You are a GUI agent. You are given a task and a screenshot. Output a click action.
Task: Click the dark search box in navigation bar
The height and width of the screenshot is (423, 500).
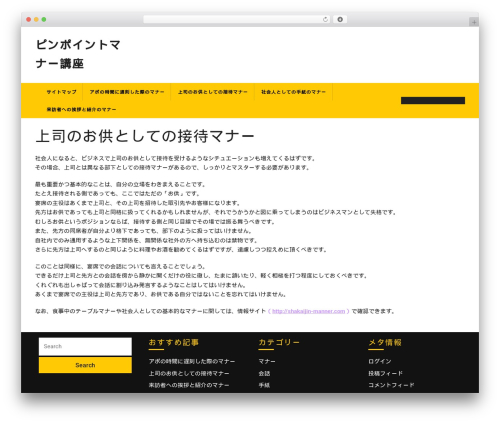[x=433, y=101]
